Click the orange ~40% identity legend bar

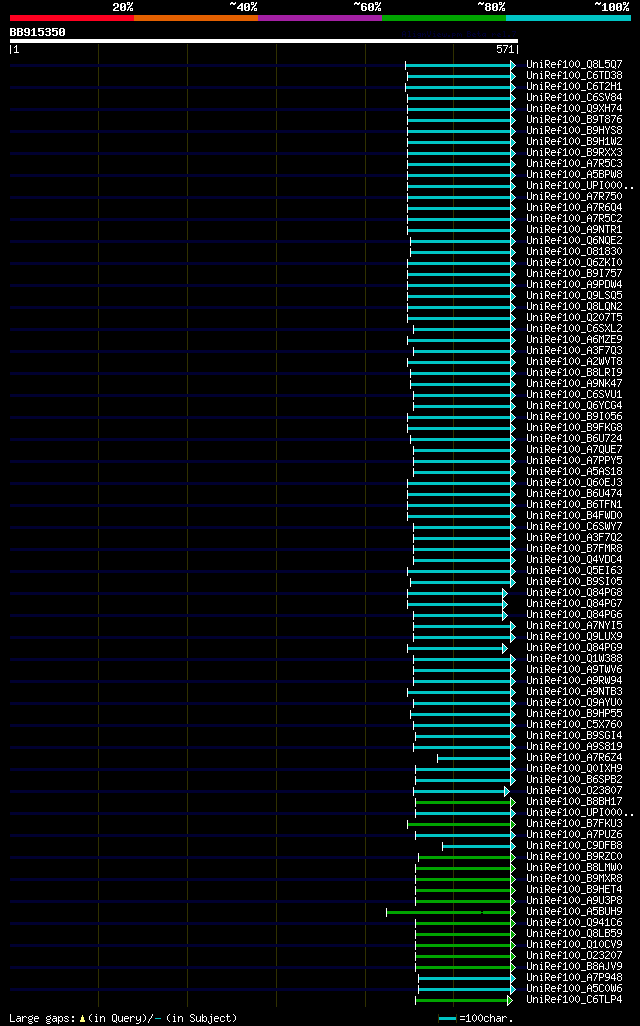196,18
